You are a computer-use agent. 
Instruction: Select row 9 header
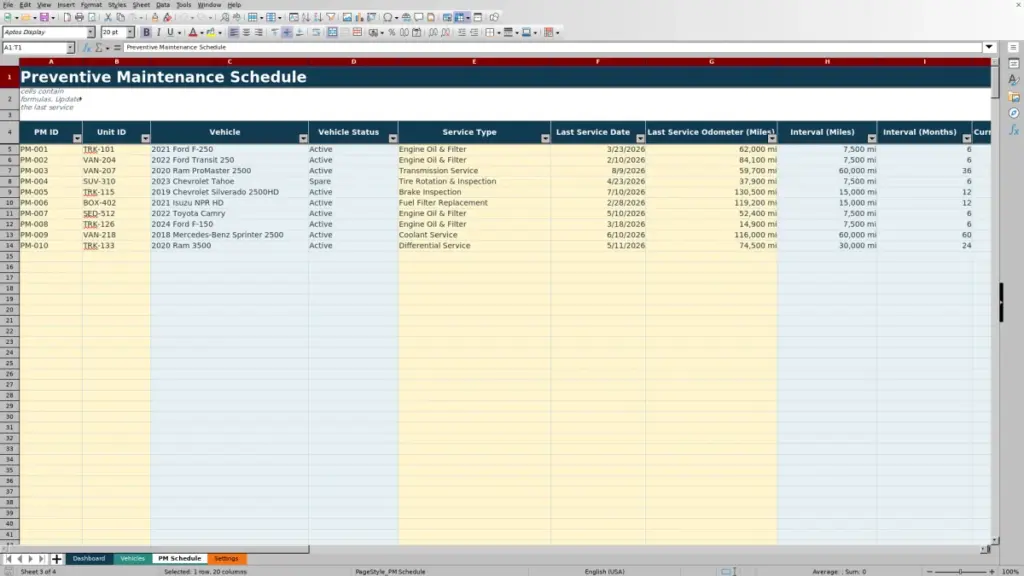(x=9, y=192)
